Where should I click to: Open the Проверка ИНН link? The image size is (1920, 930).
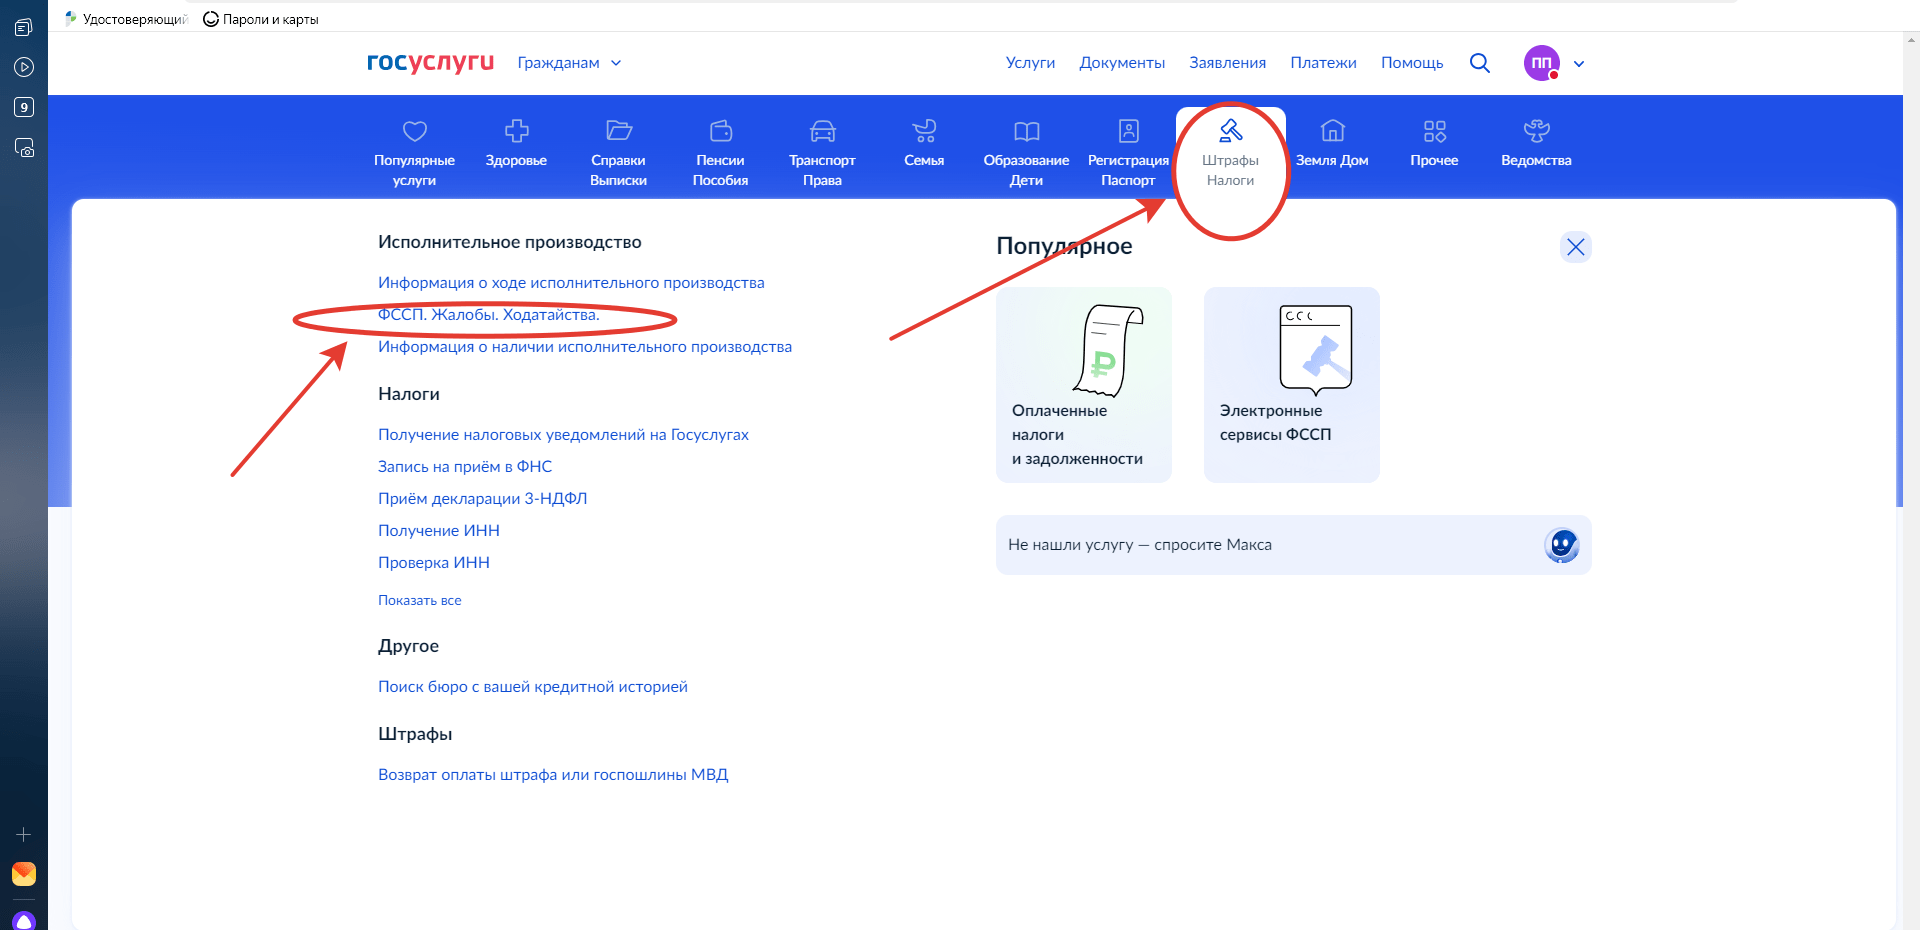click(x=434, y=563)
